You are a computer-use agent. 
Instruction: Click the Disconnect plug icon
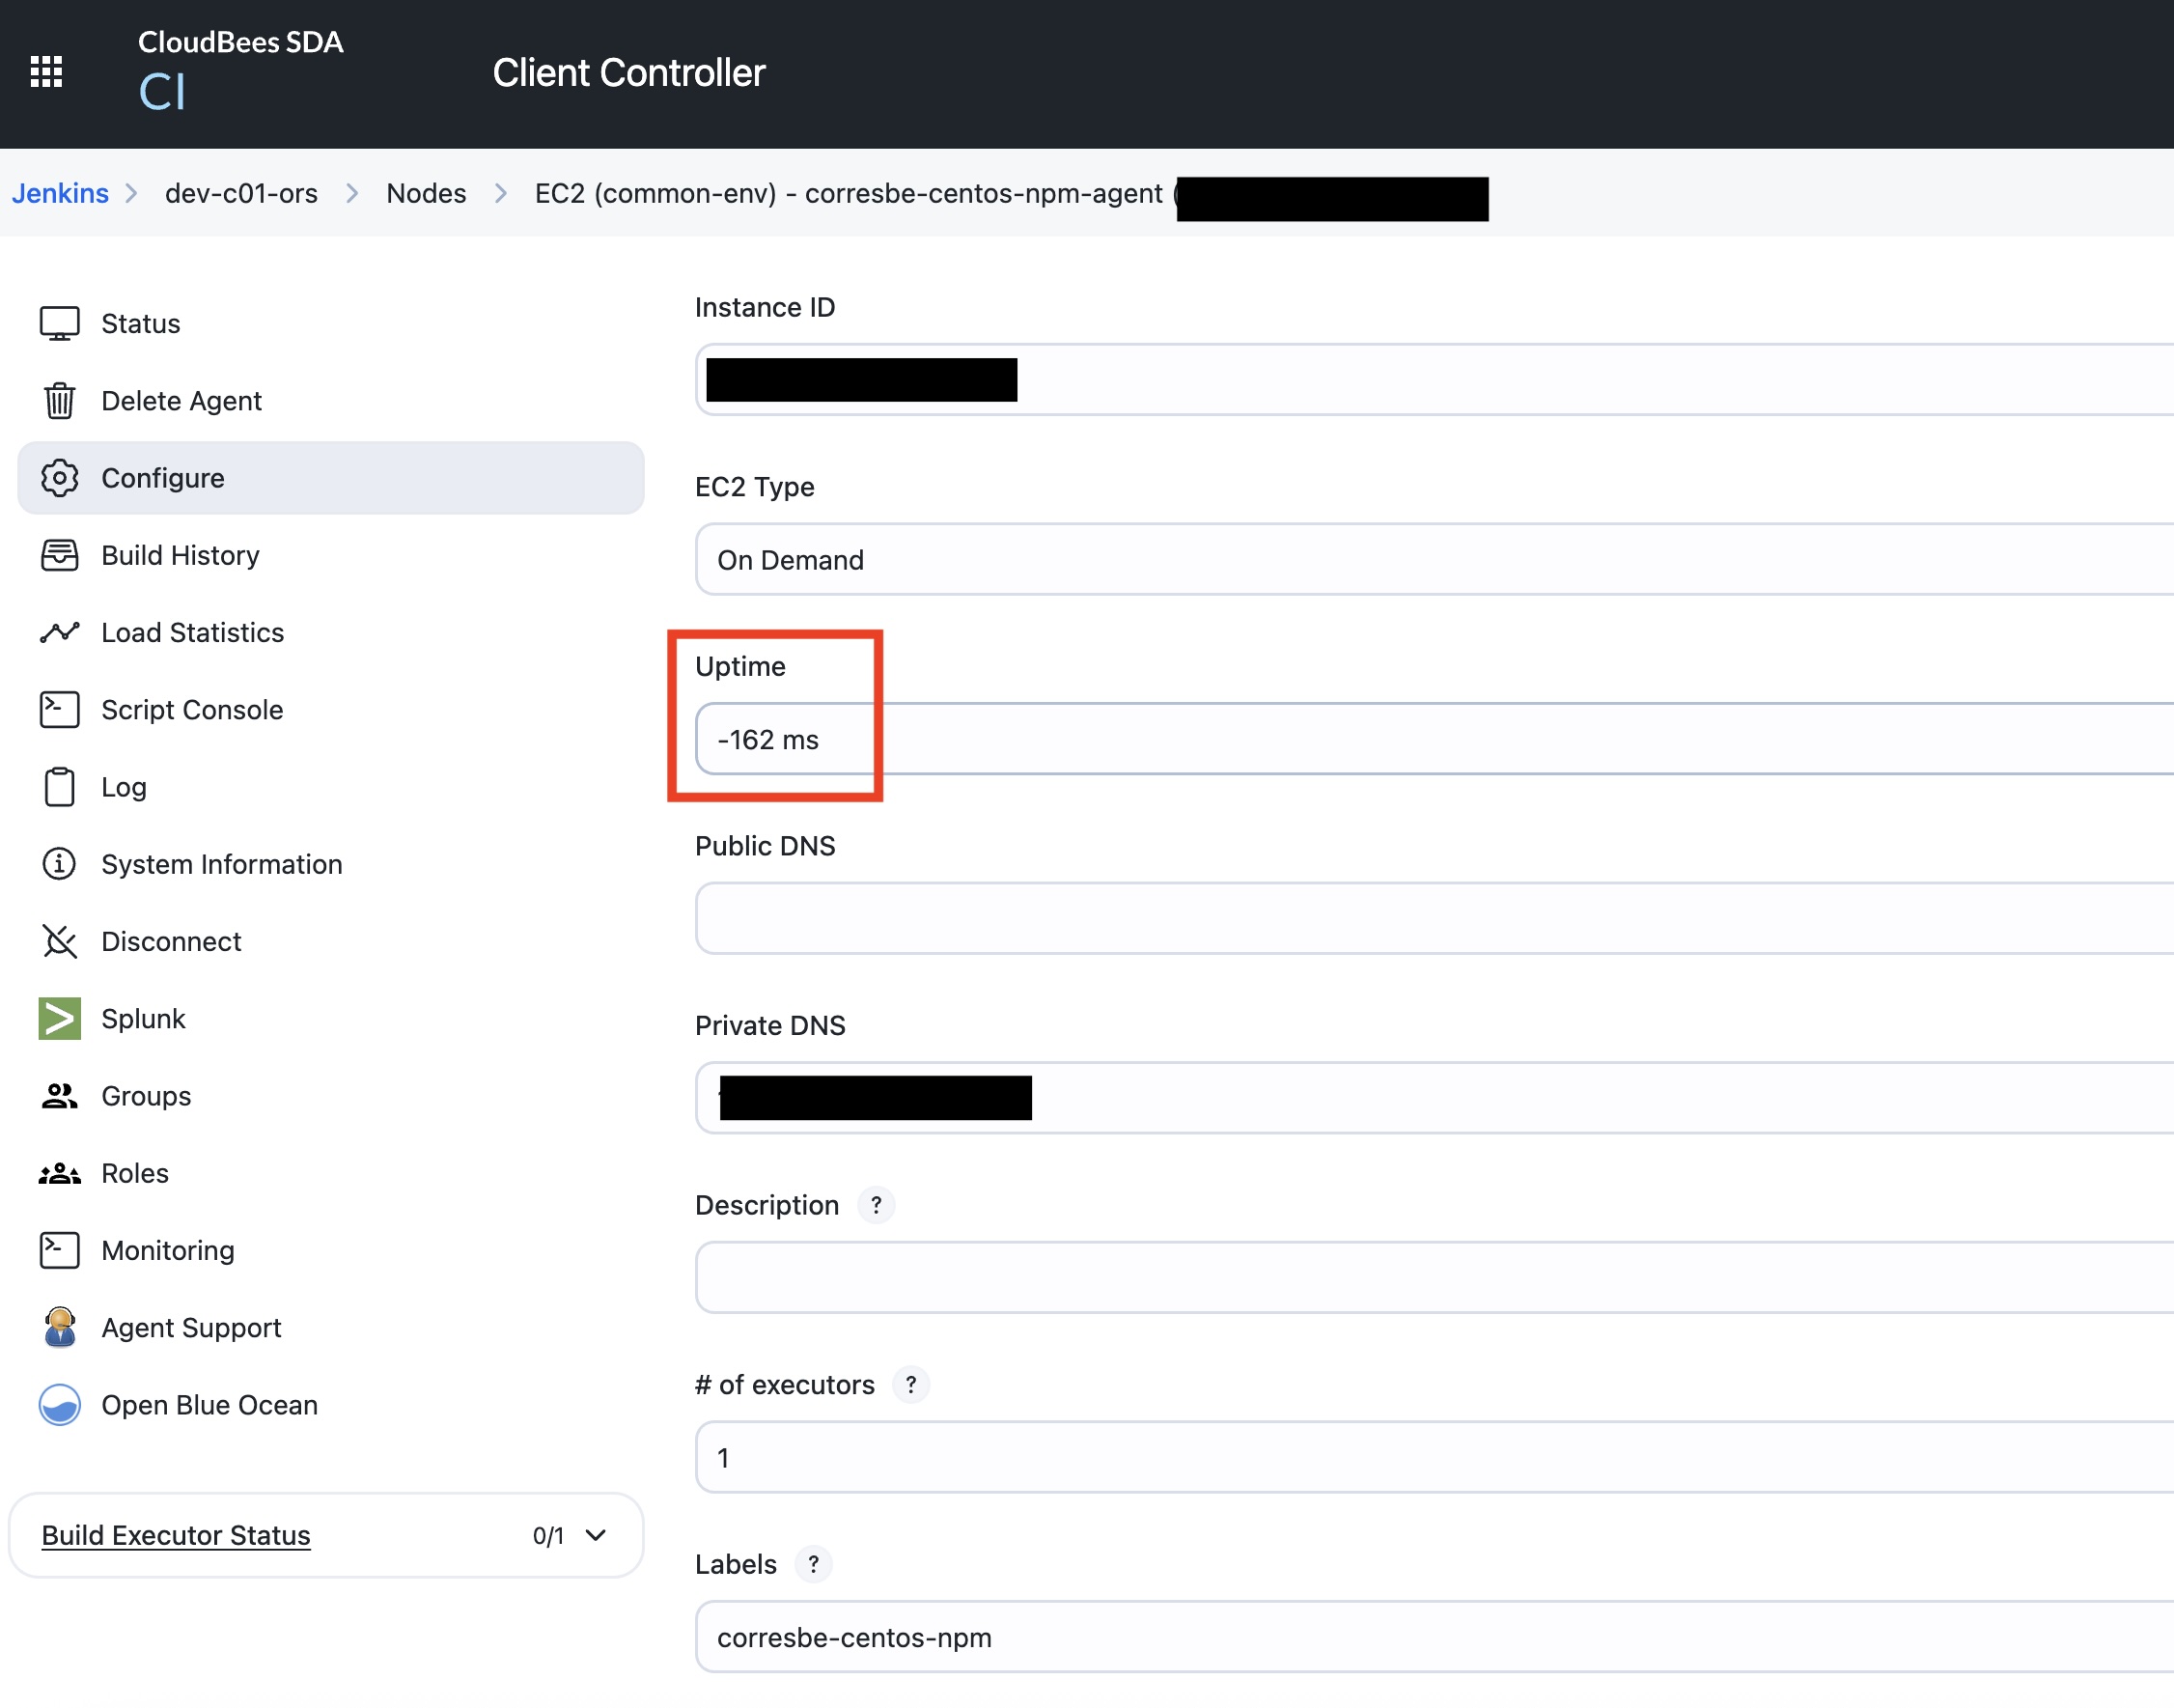tap(59, 941)
